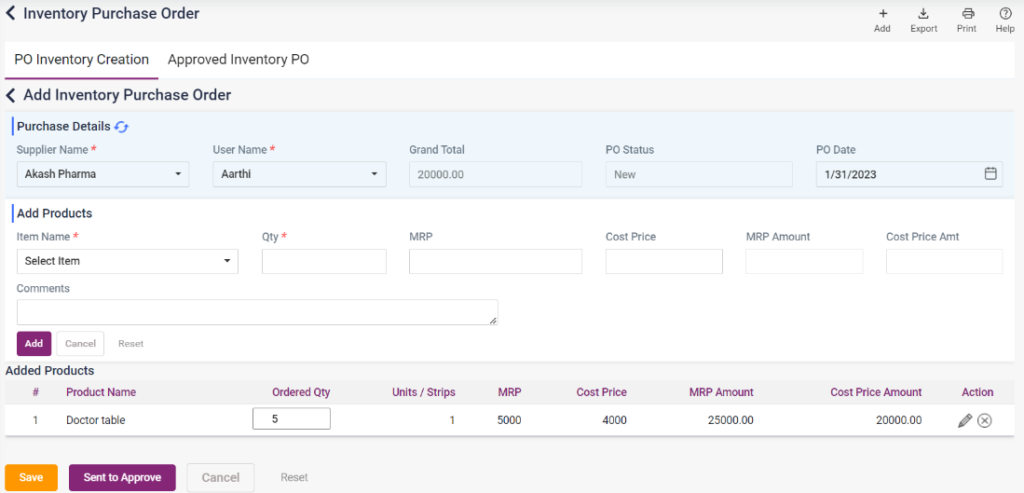
Task: Edit Doctor table row with pencil icon
Action: (964, 421)
